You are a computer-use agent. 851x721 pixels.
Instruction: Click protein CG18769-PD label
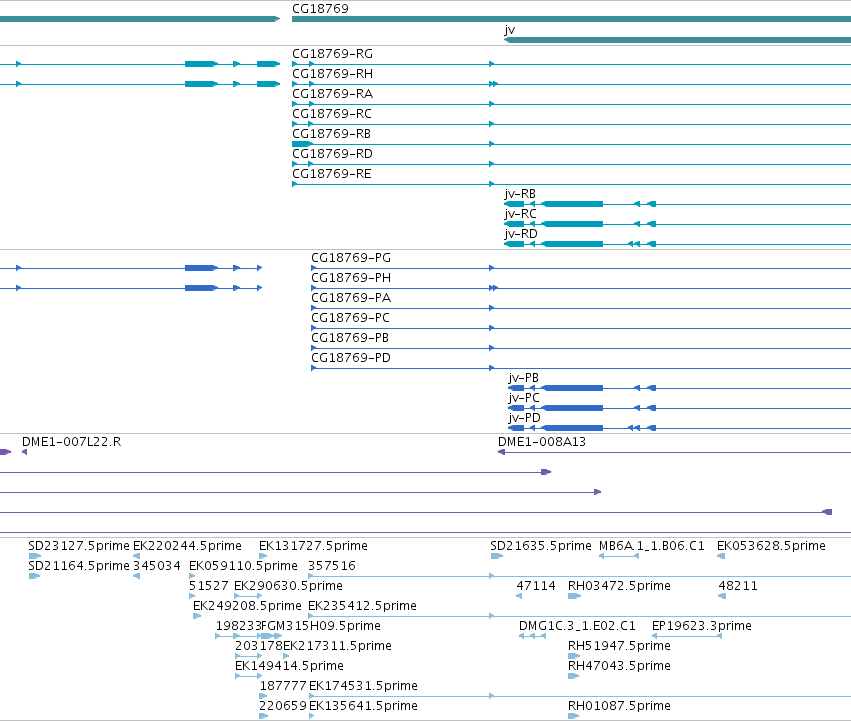351,358
